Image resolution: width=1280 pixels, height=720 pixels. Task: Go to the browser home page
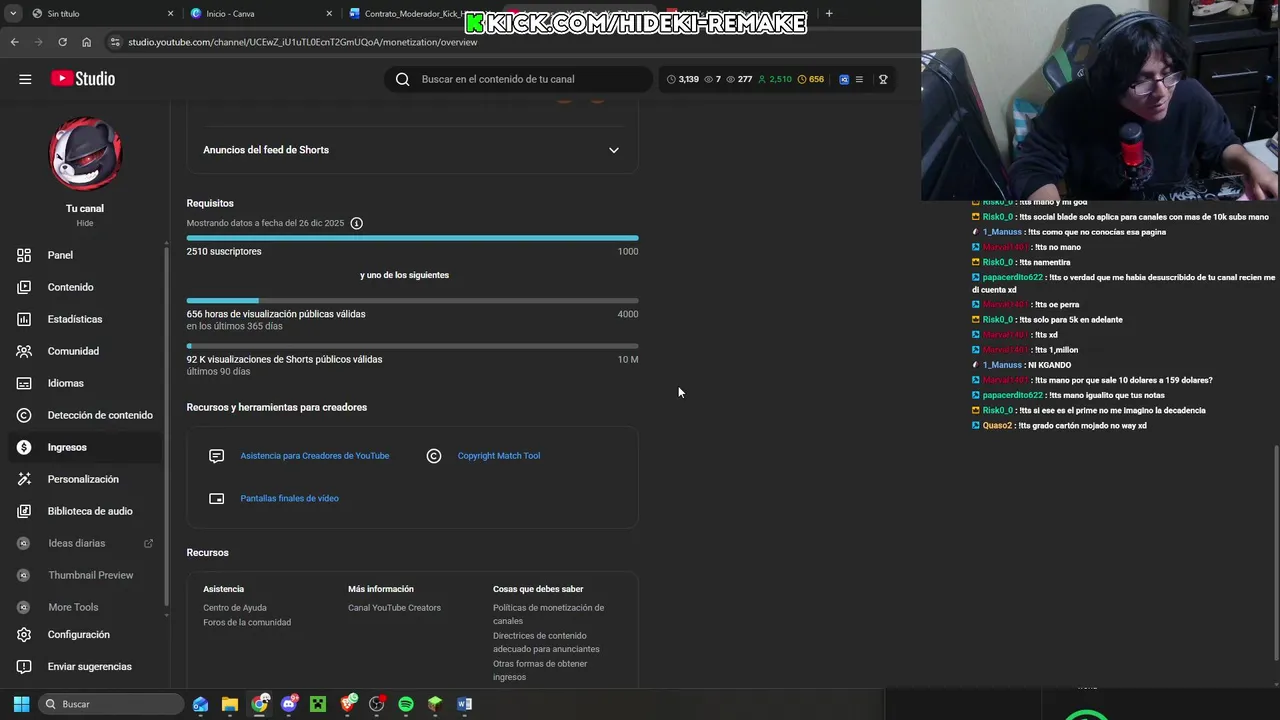(x=86, y=42)
